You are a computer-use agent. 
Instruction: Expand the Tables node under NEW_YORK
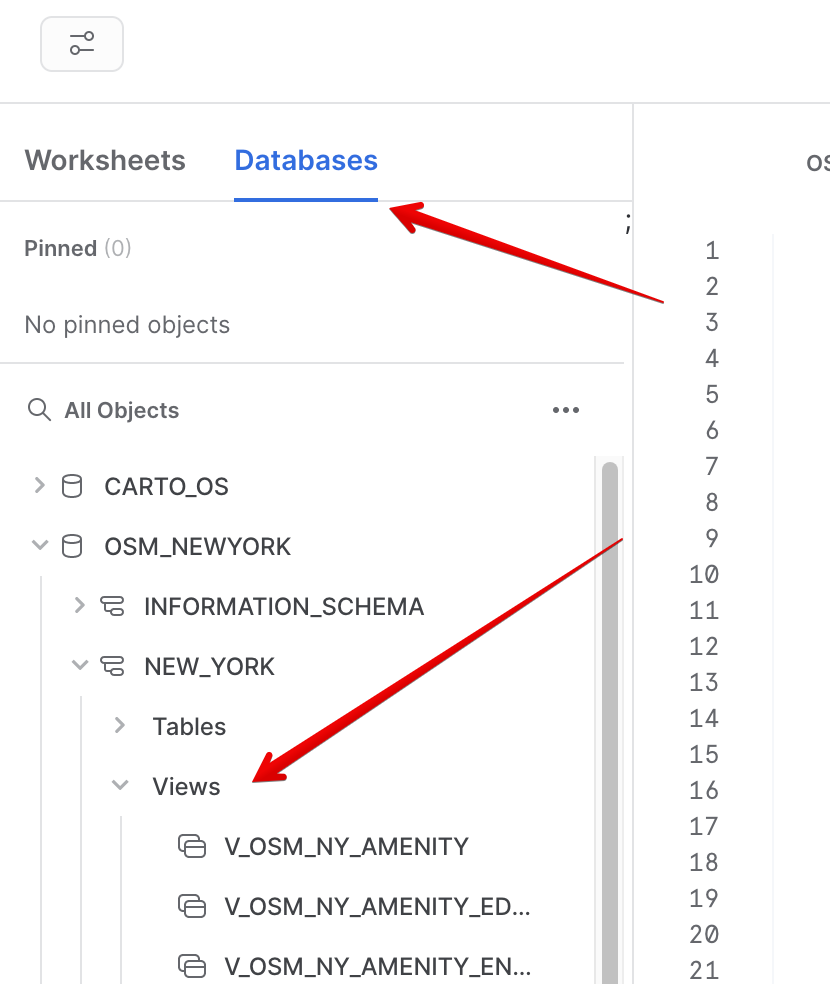pyautogui.click(x=119, y=726)
